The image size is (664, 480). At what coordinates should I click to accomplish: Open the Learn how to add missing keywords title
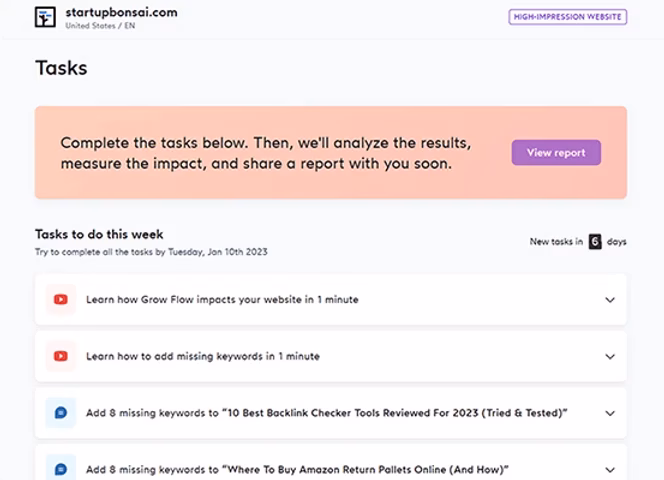click(x=203, y=356)
